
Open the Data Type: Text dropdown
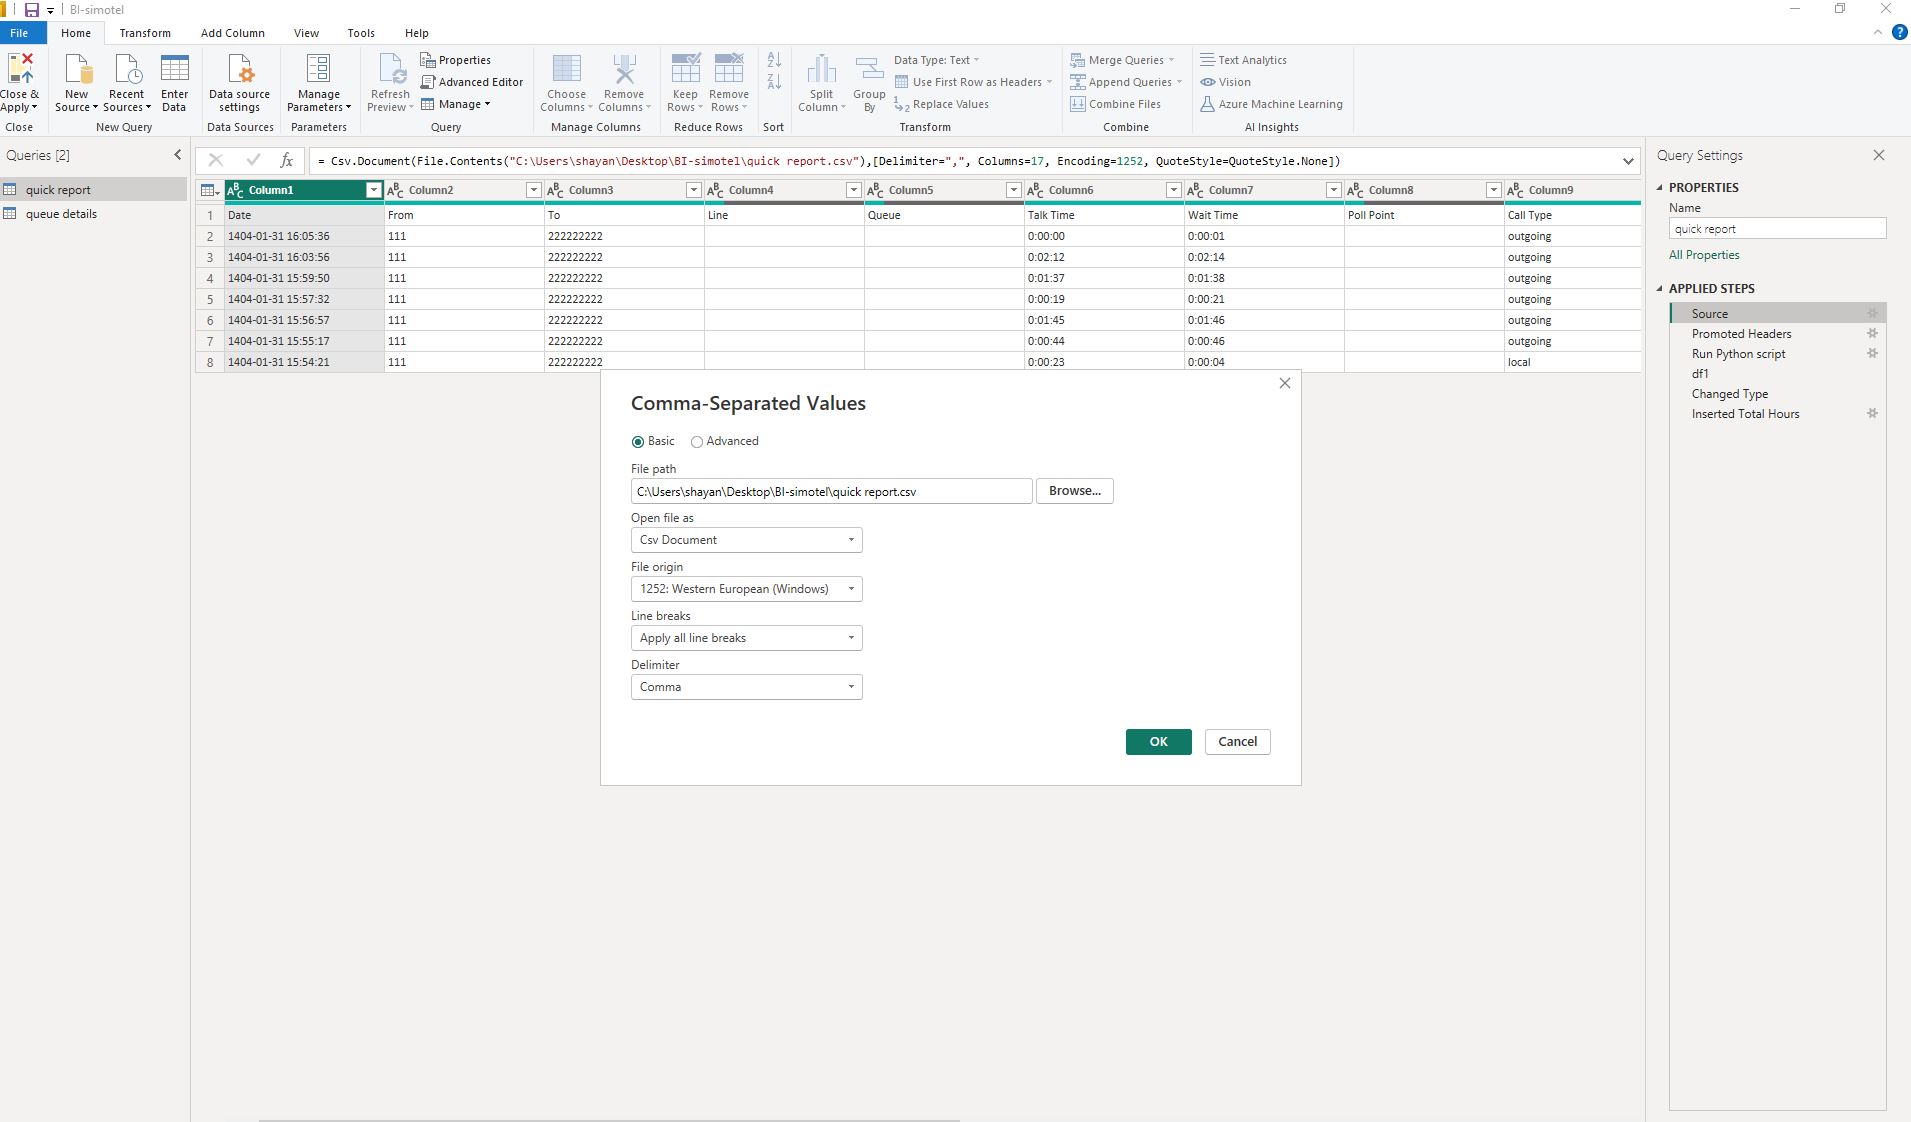[x=937, y=60]
